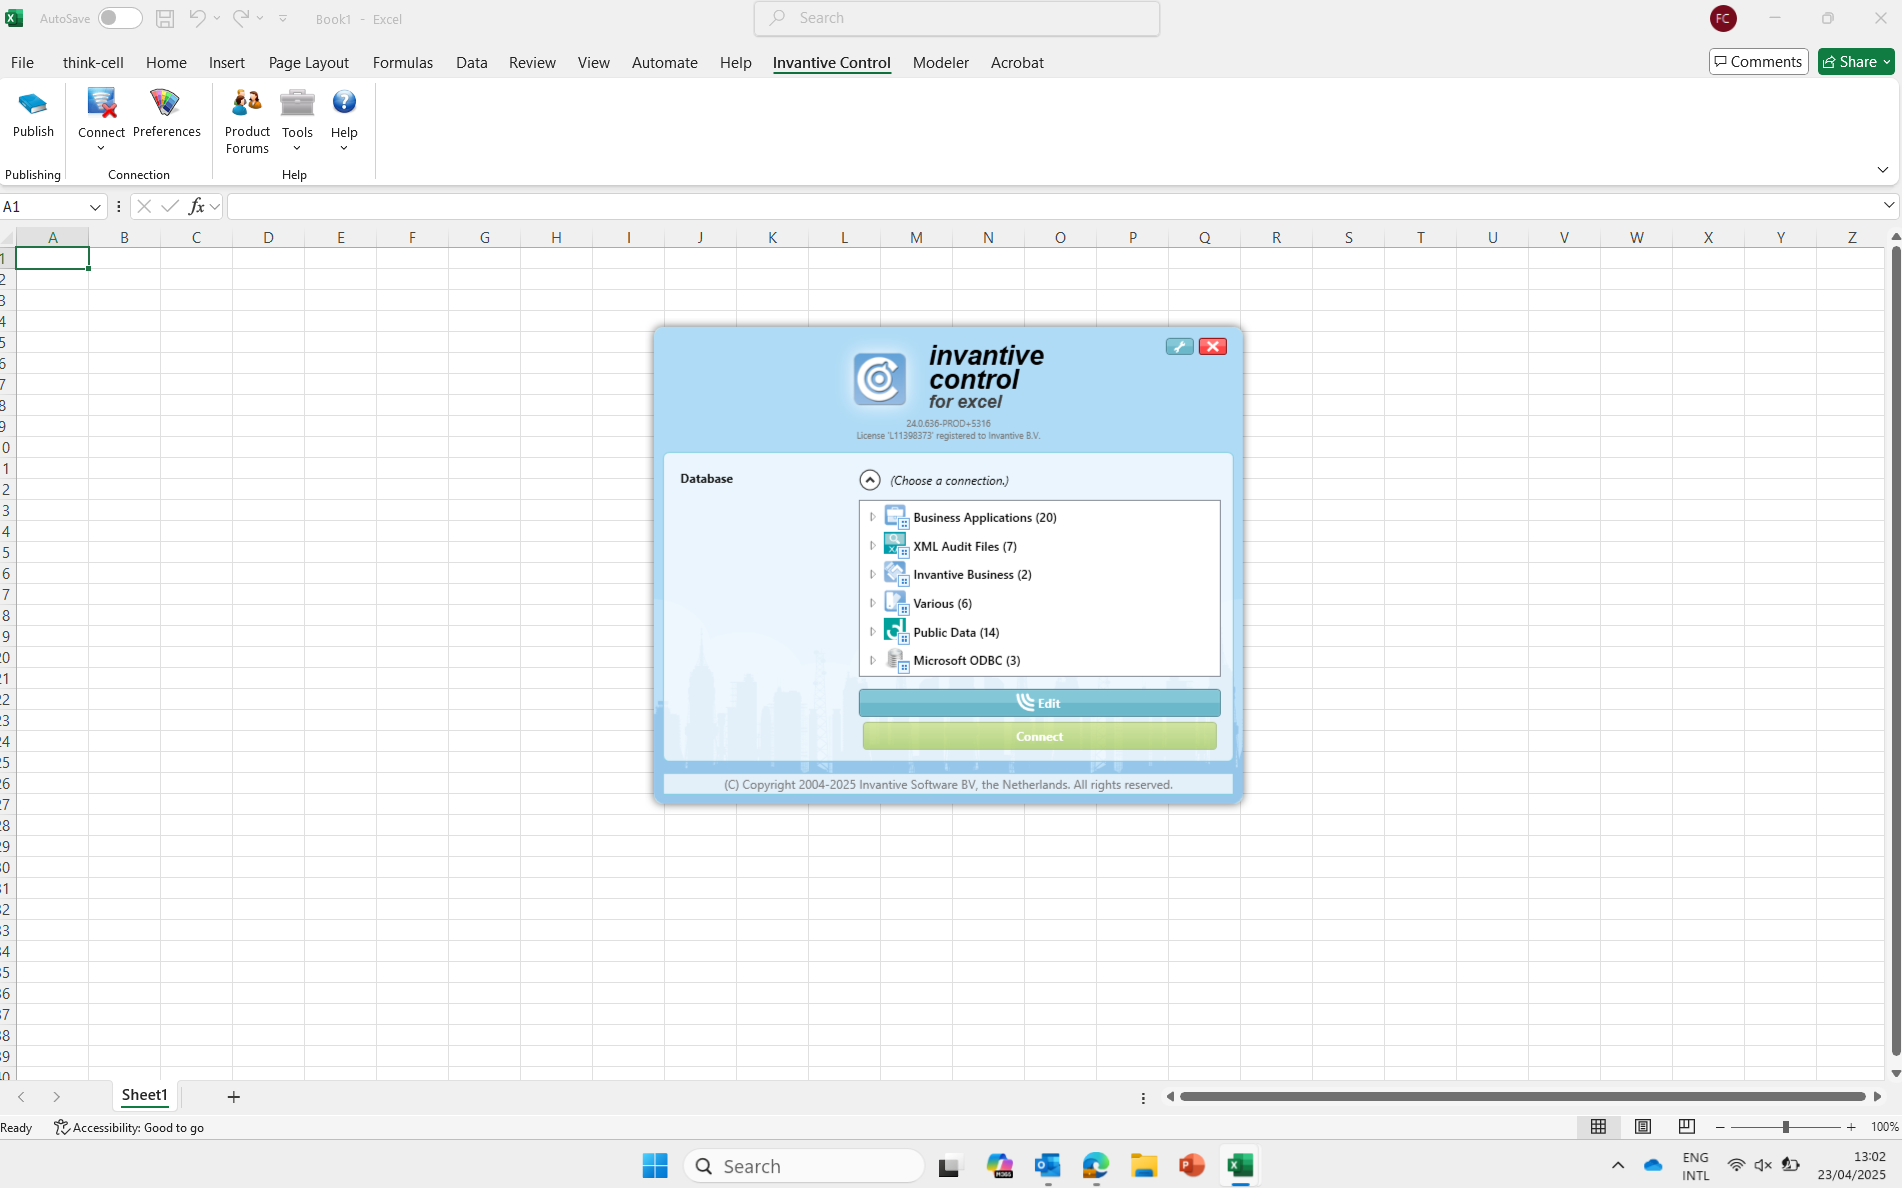Open the Name Box dropdown
Image resolution: width=1902 pixels, height=1188 pixels.
(95, 207)
